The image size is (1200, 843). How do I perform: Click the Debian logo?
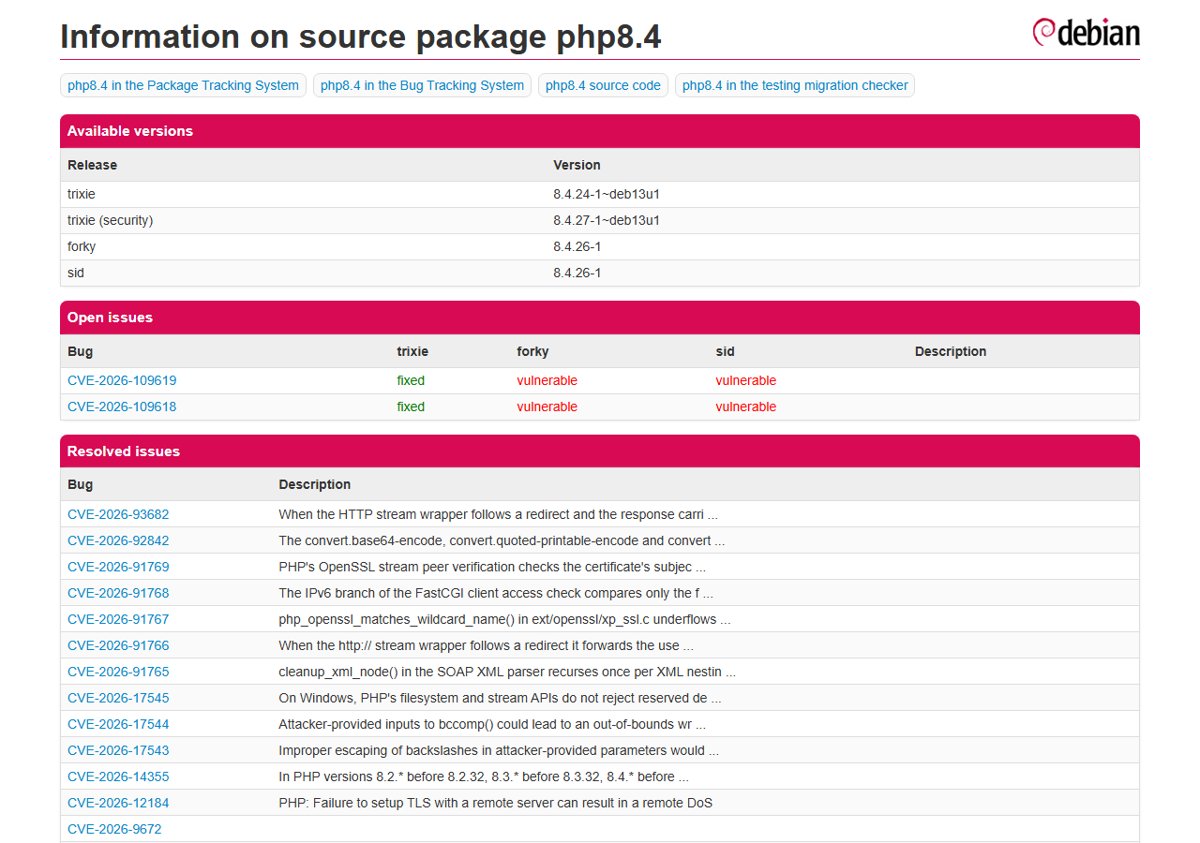1086,33
